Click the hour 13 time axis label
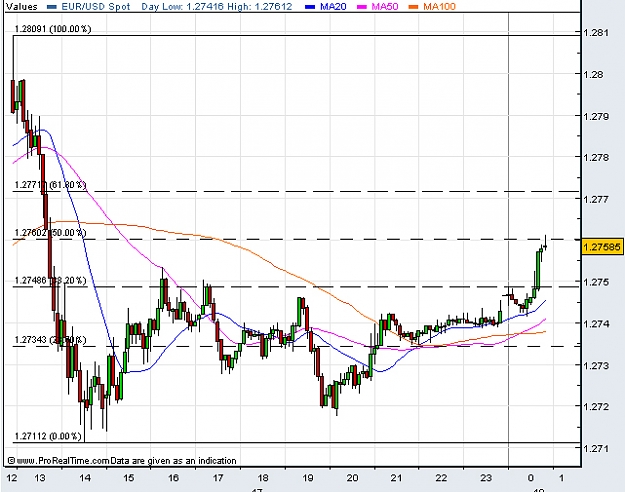This screenshot has width=625, height=492. pos(40,477)
